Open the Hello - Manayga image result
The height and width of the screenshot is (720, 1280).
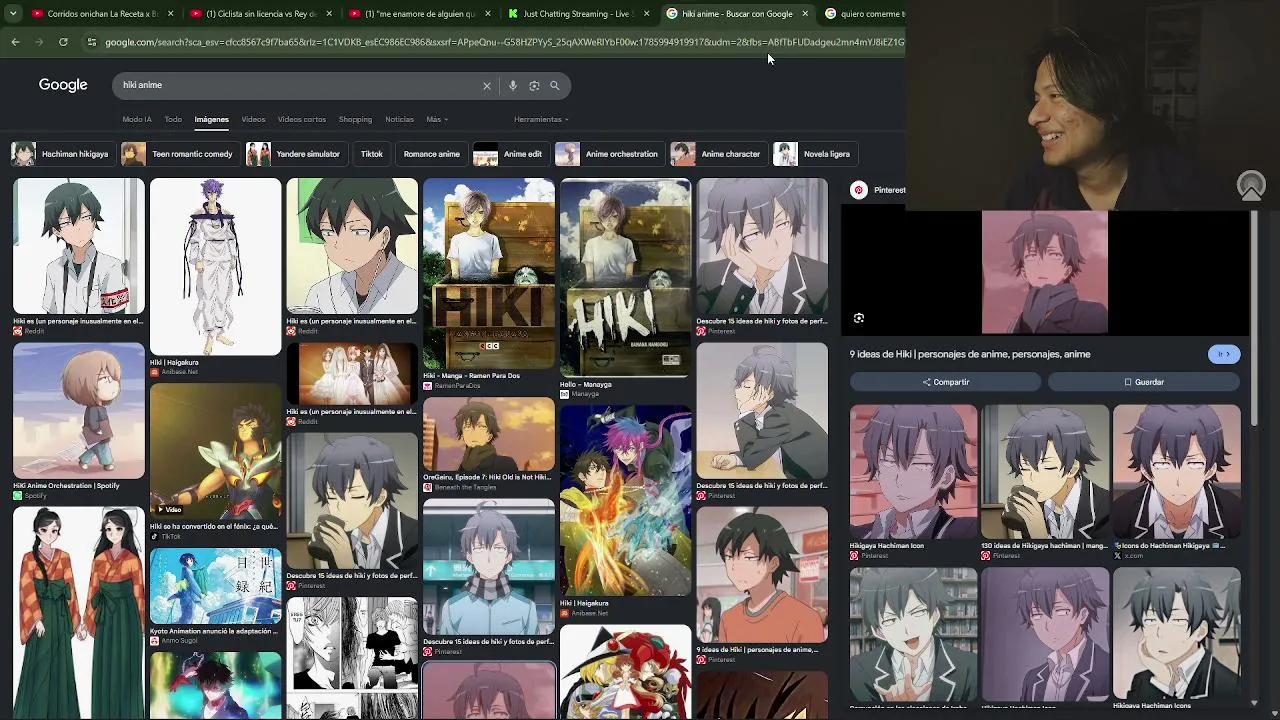point(626,277)
